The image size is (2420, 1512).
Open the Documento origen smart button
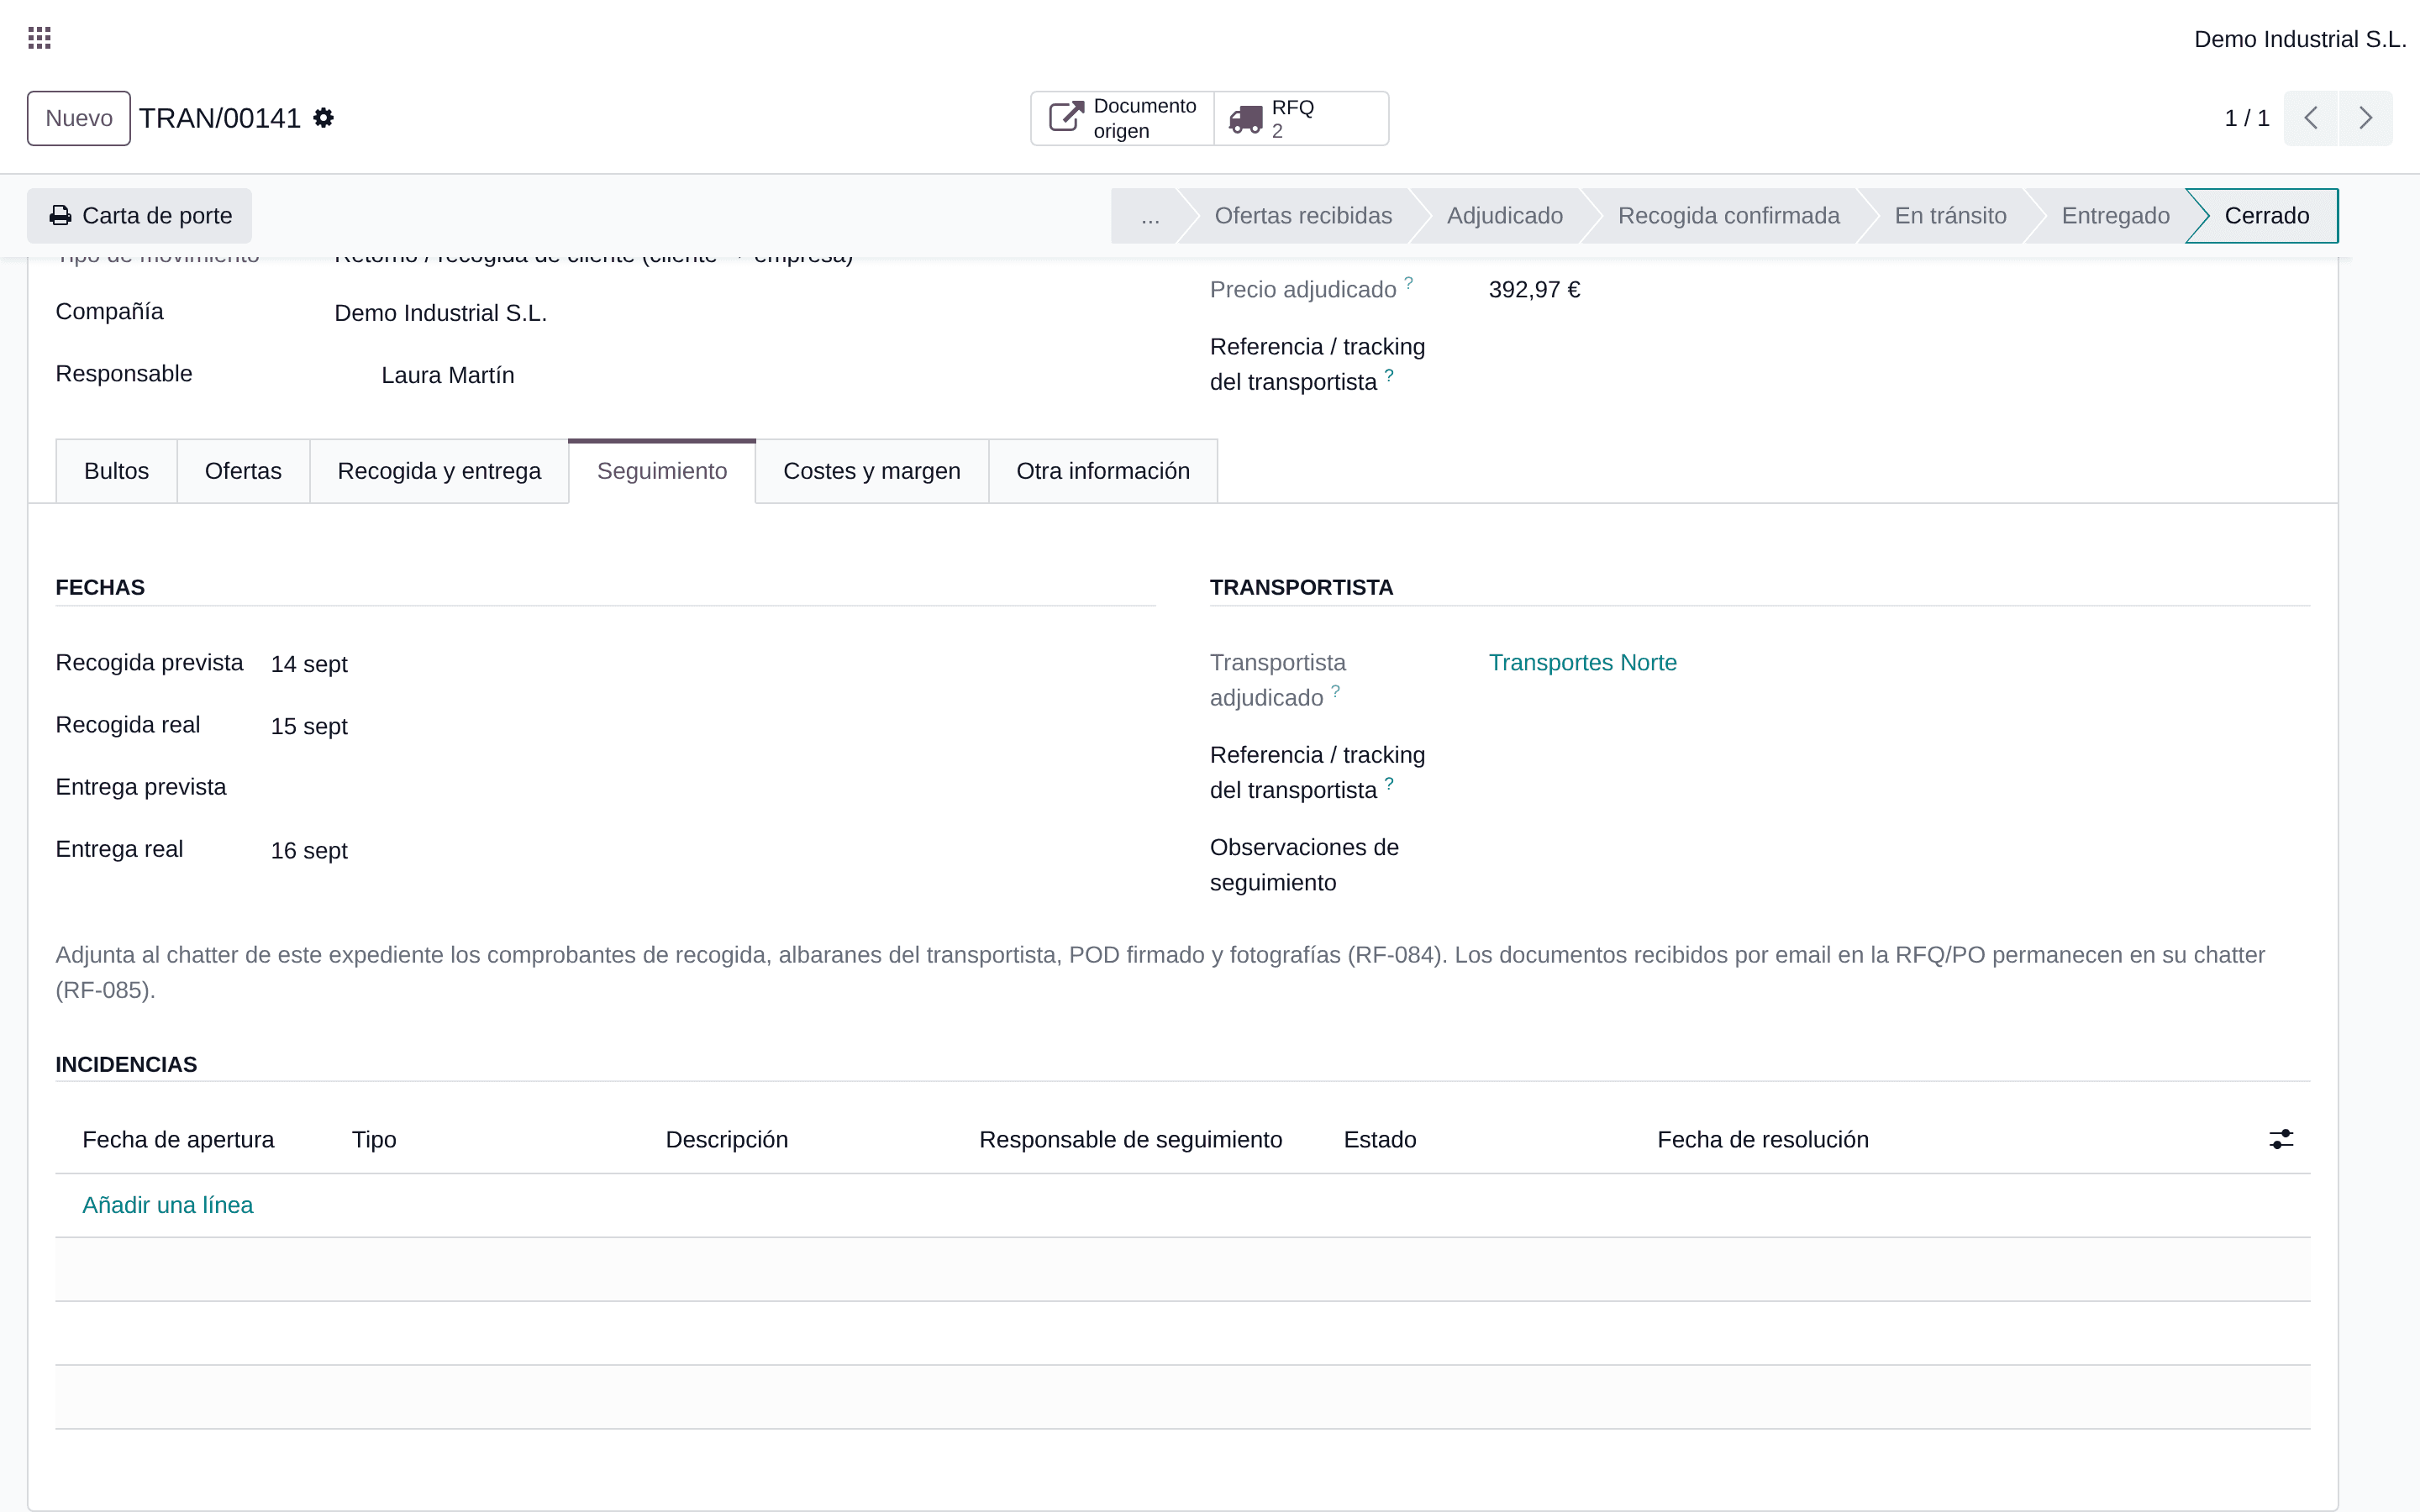pos(1122,118)
